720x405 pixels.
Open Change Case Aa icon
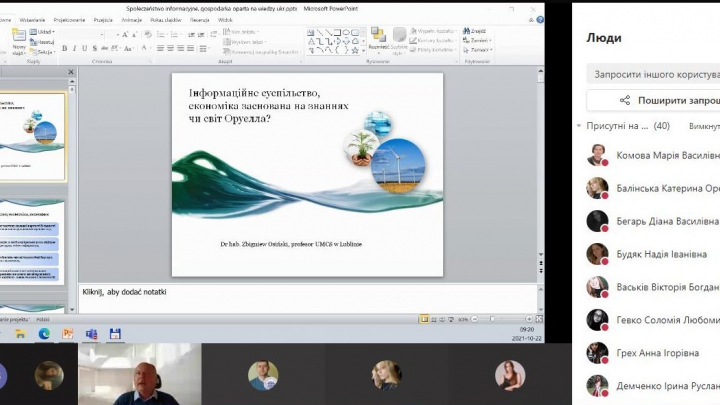pyautogui.click(x=128, y=48)
